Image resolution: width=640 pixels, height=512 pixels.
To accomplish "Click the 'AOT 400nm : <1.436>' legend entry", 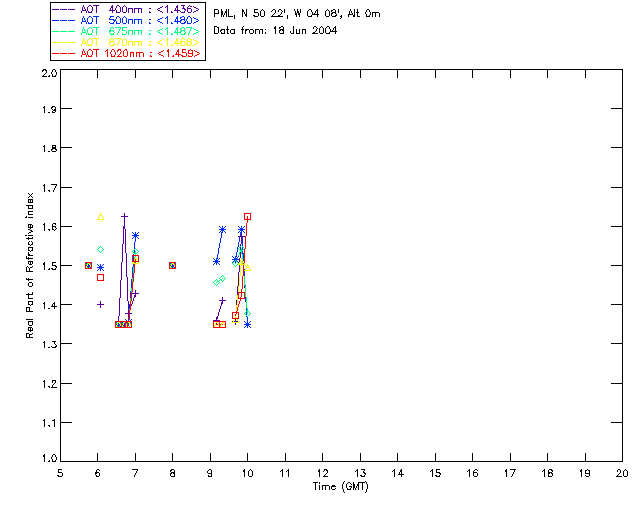I will point(127,9).
